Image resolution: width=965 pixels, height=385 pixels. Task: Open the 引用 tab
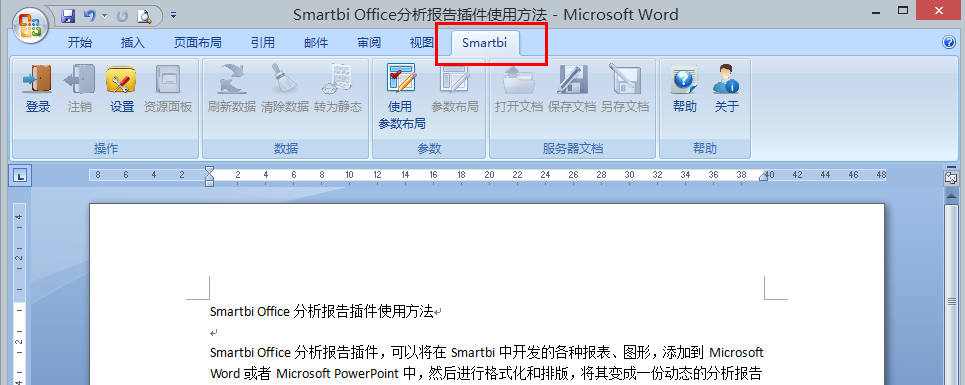pos(263,42)
